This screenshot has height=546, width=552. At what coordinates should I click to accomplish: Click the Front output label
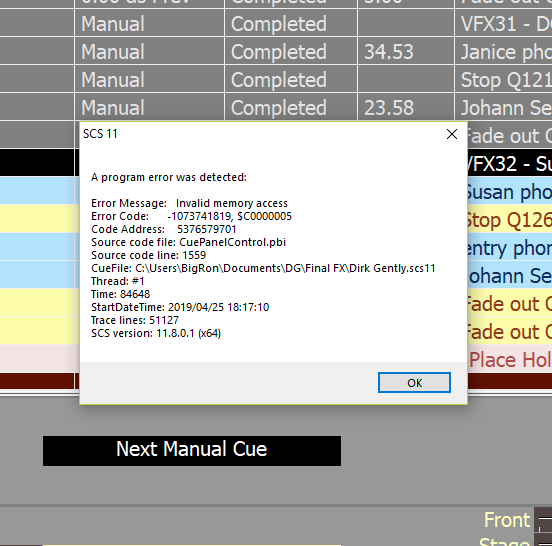coord(507,520)
